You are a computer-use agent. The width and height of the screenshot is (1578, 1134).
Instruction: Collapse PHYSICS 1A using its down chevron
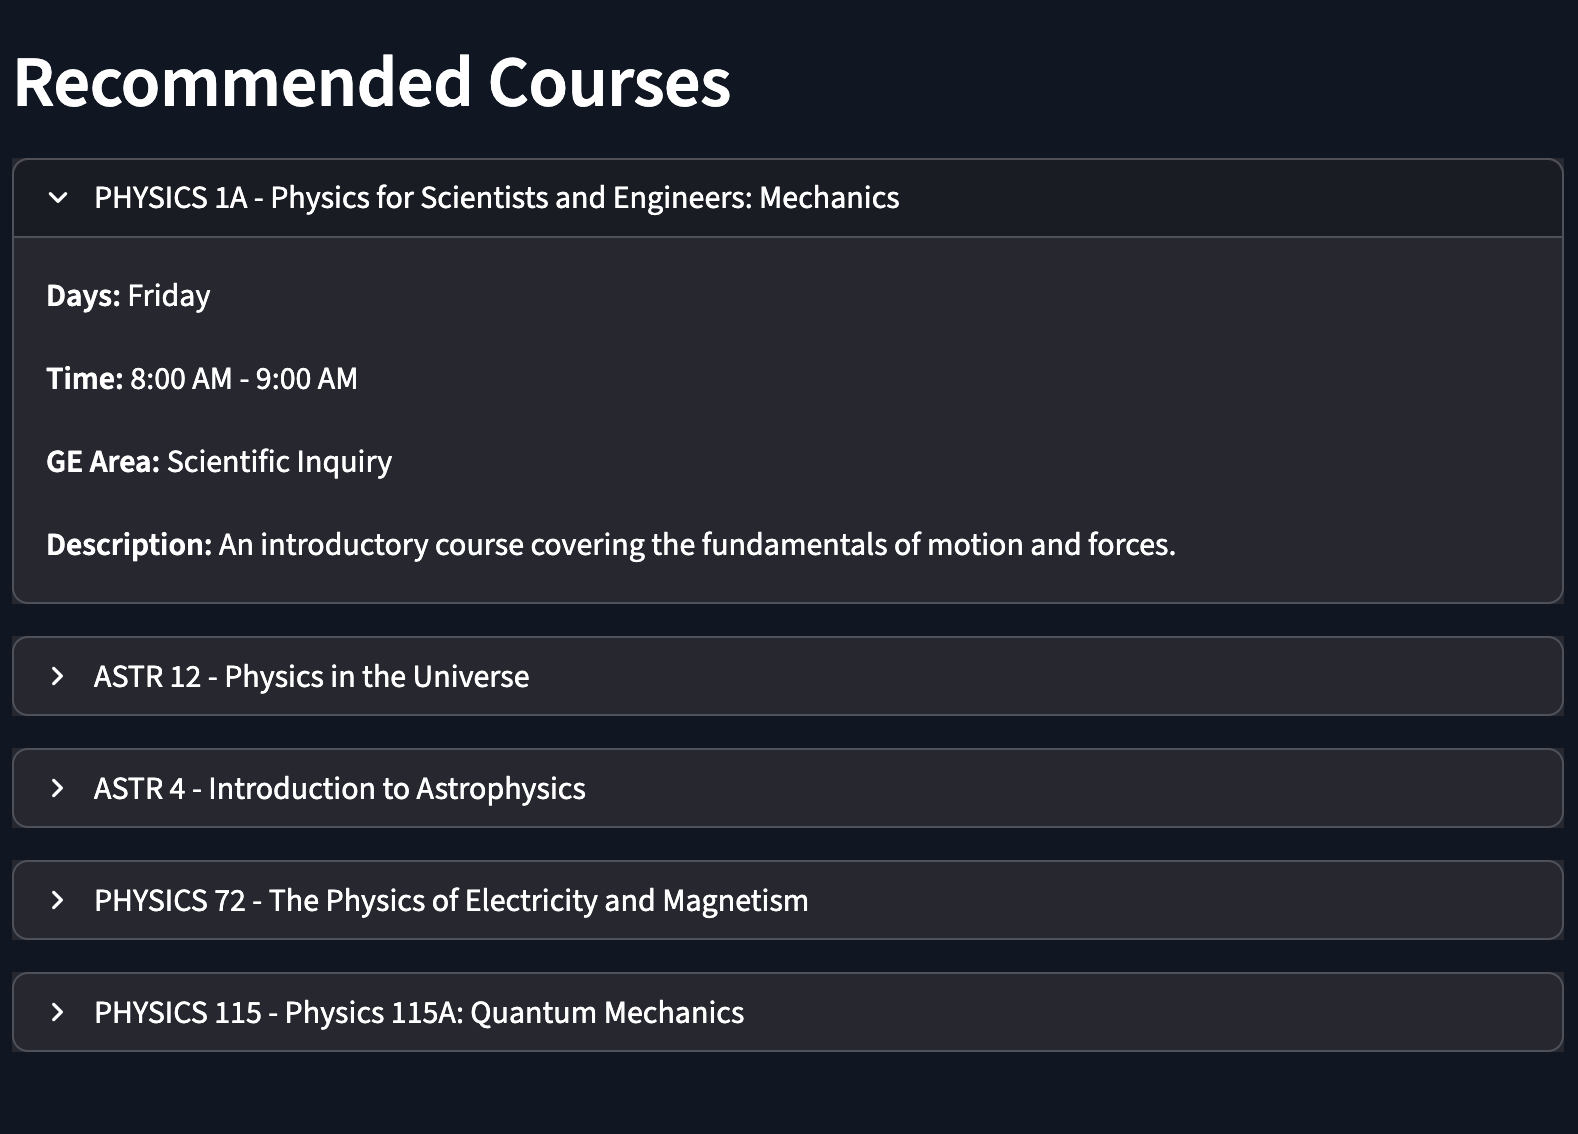[58, 198]
